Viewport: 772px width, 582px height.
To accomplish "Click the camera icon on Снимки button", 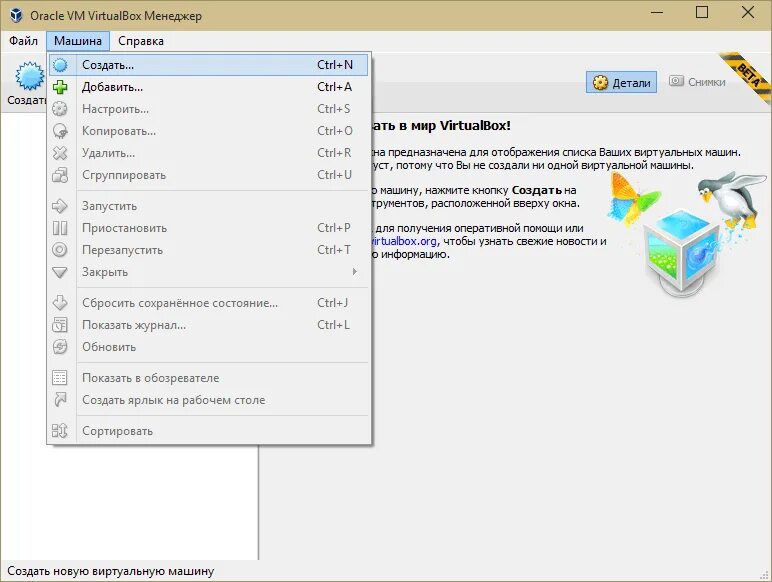I will coord(676,81).
